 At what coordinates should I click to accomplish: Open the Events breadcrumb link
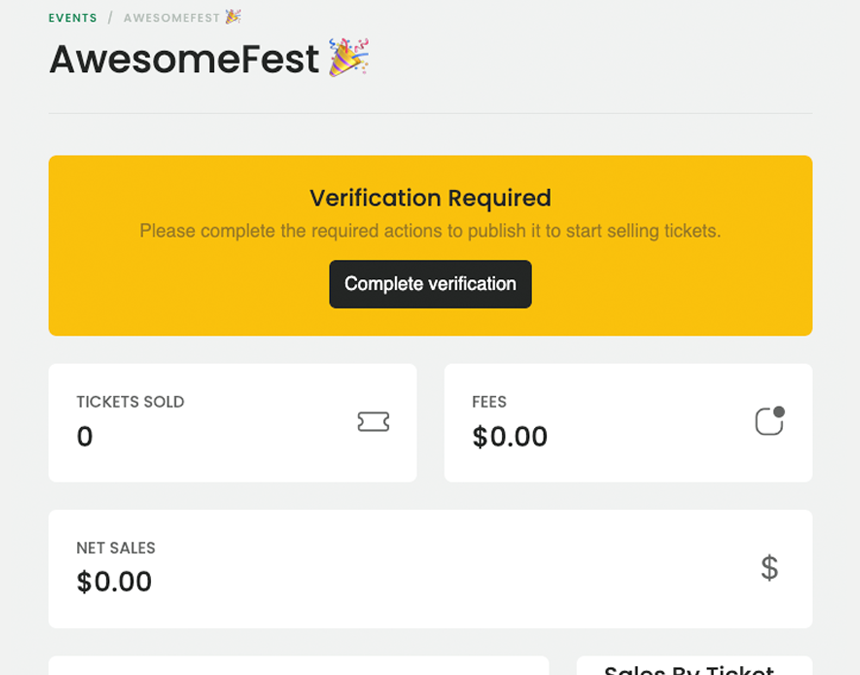click(72, 18)
